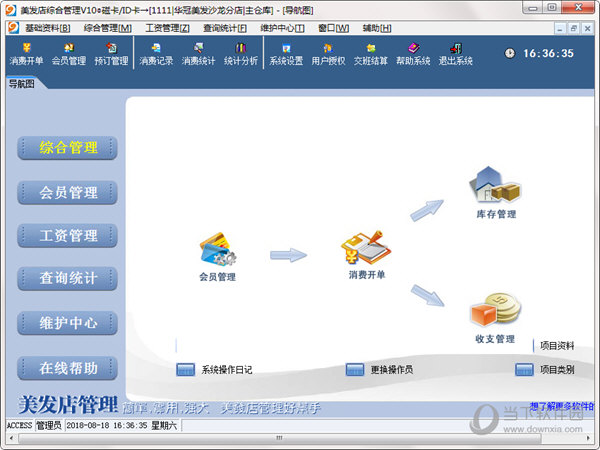
Task: Click the clock icon beside the time
Action: tap(510, 53)
